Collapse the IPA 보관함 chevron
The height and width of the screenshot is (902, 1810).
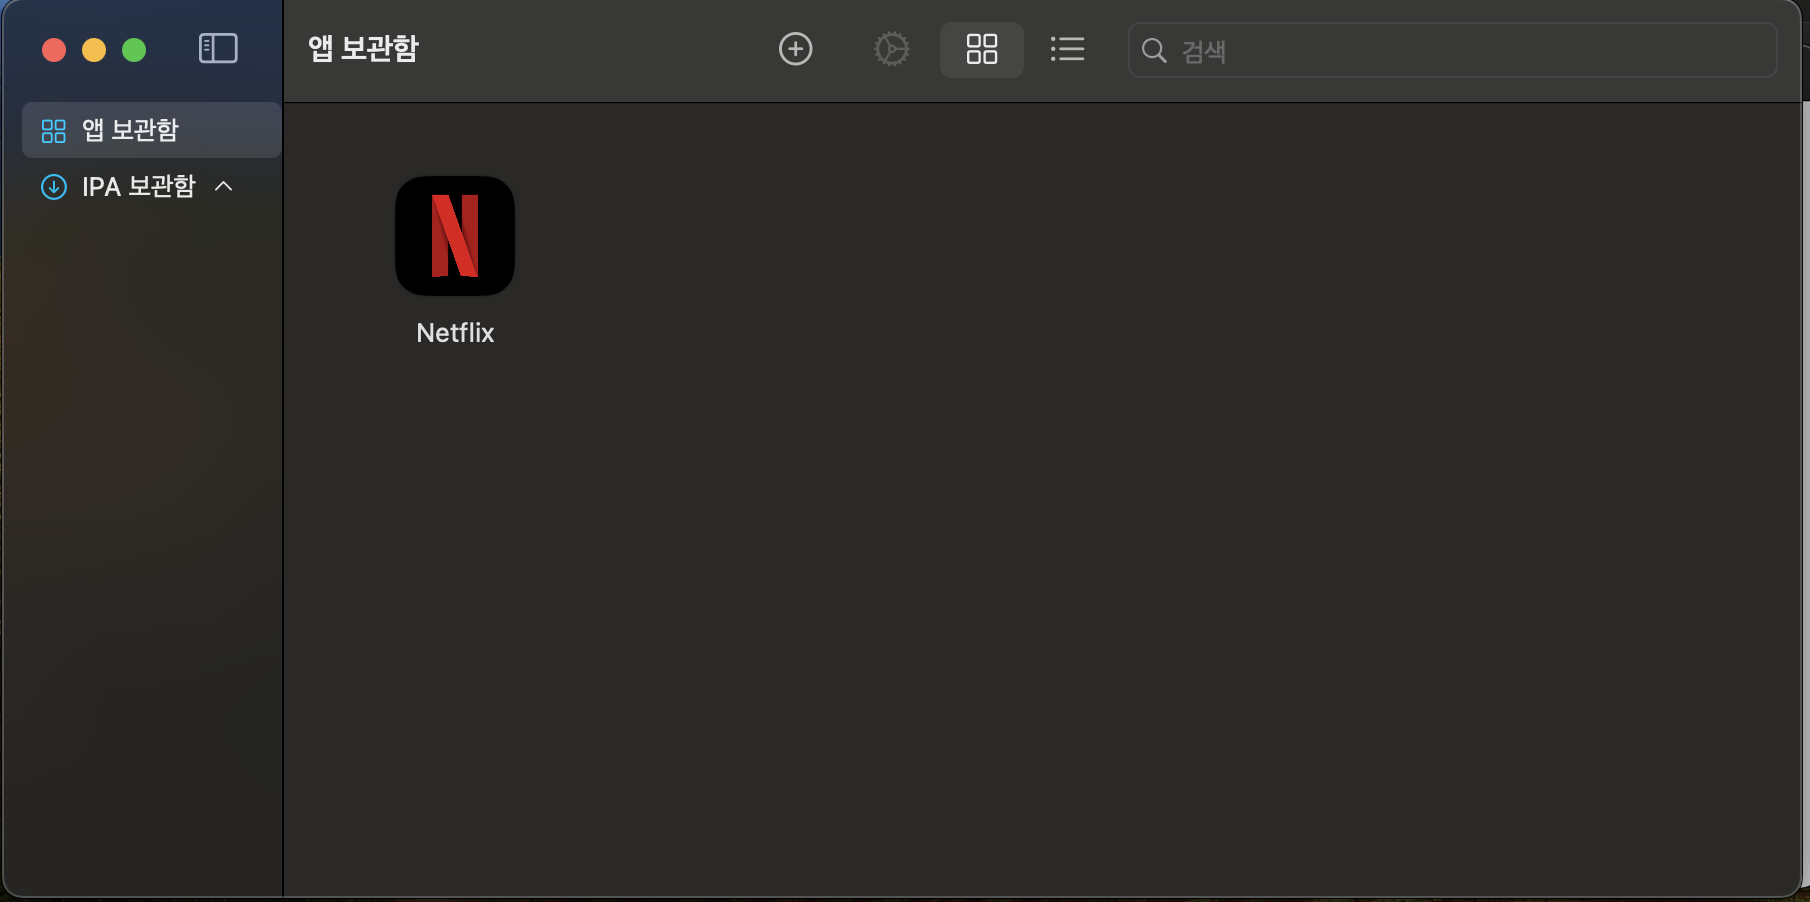coord(224,186)
